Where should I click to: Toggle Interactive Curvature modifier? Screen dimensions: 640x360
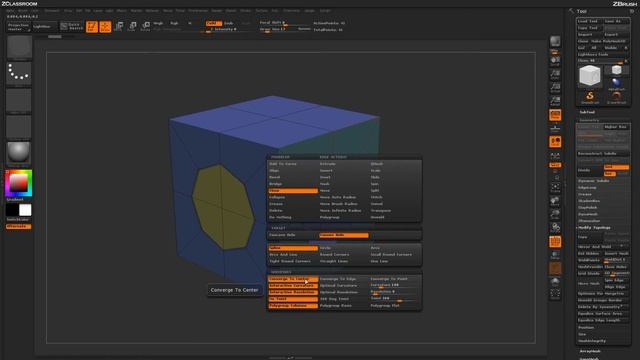(293, 285)
